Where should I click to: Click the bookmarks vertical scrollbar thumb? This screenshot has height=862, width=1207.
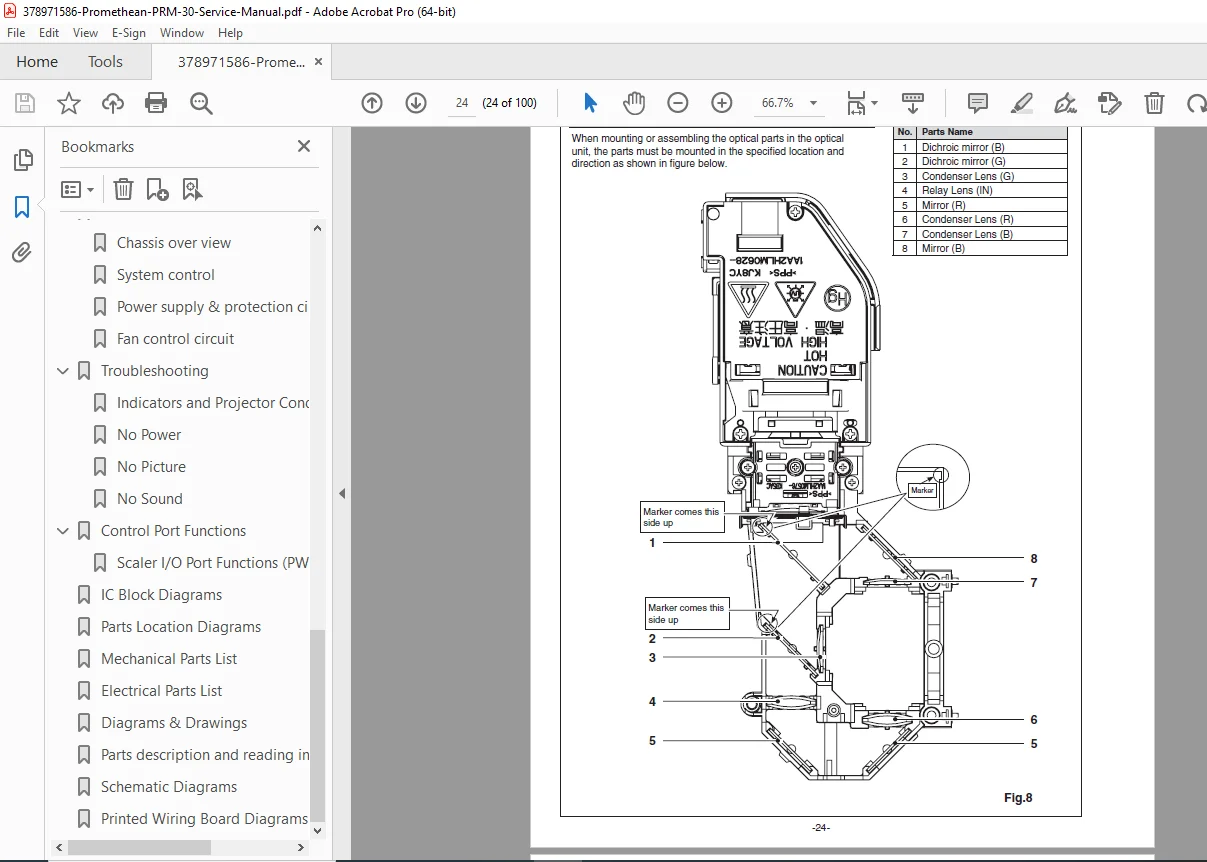pyautogui.click(x=318, y=725)
